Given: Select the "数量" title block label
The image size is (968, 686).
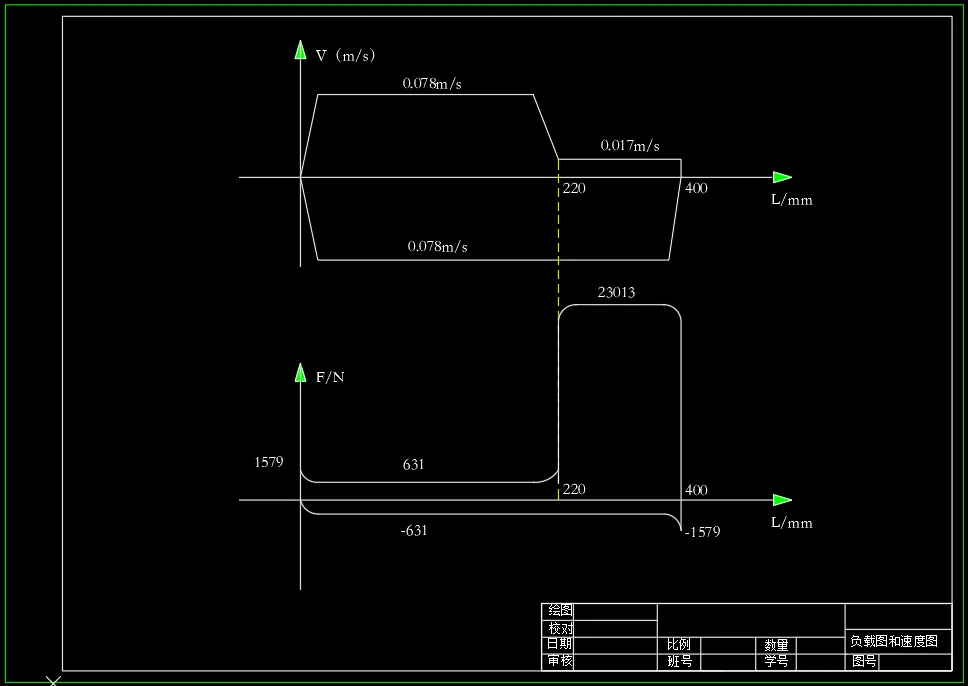Looking at the screenshot, I should pyautogui.click(x=776, y=645).
